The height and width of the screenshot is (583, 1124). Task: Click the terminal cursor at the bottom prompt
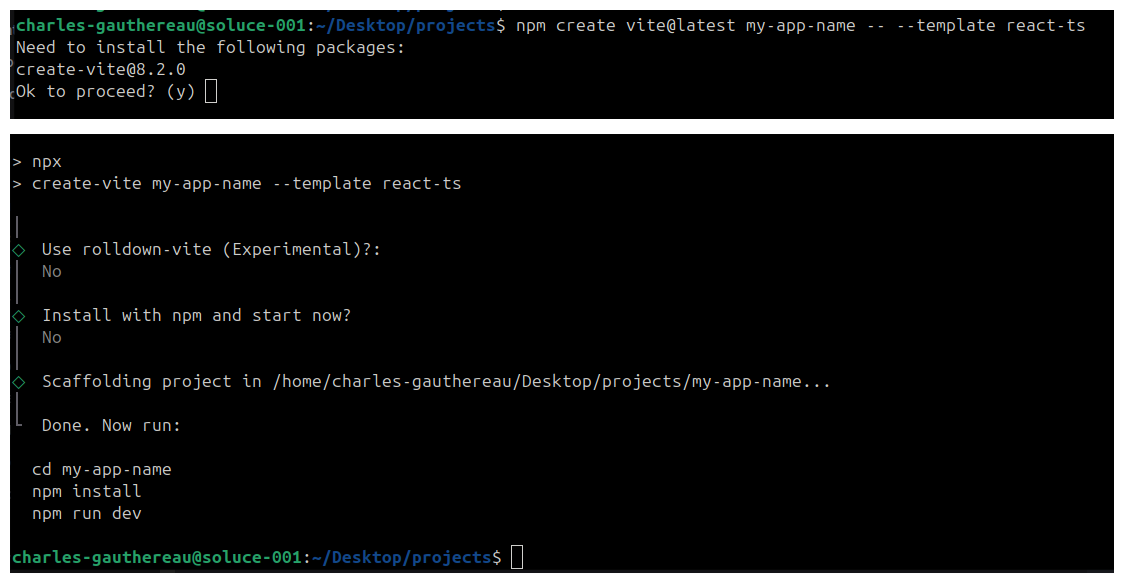pyautogui.click(x=516, y=557)
